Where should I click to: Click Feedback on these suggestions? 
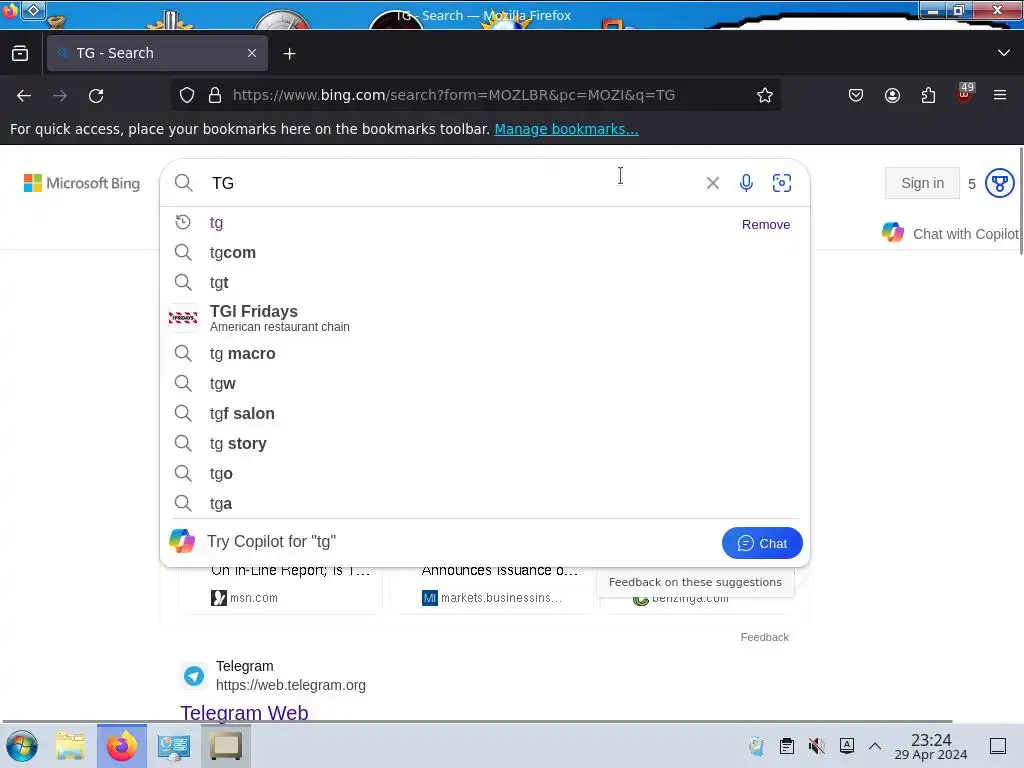695,582
